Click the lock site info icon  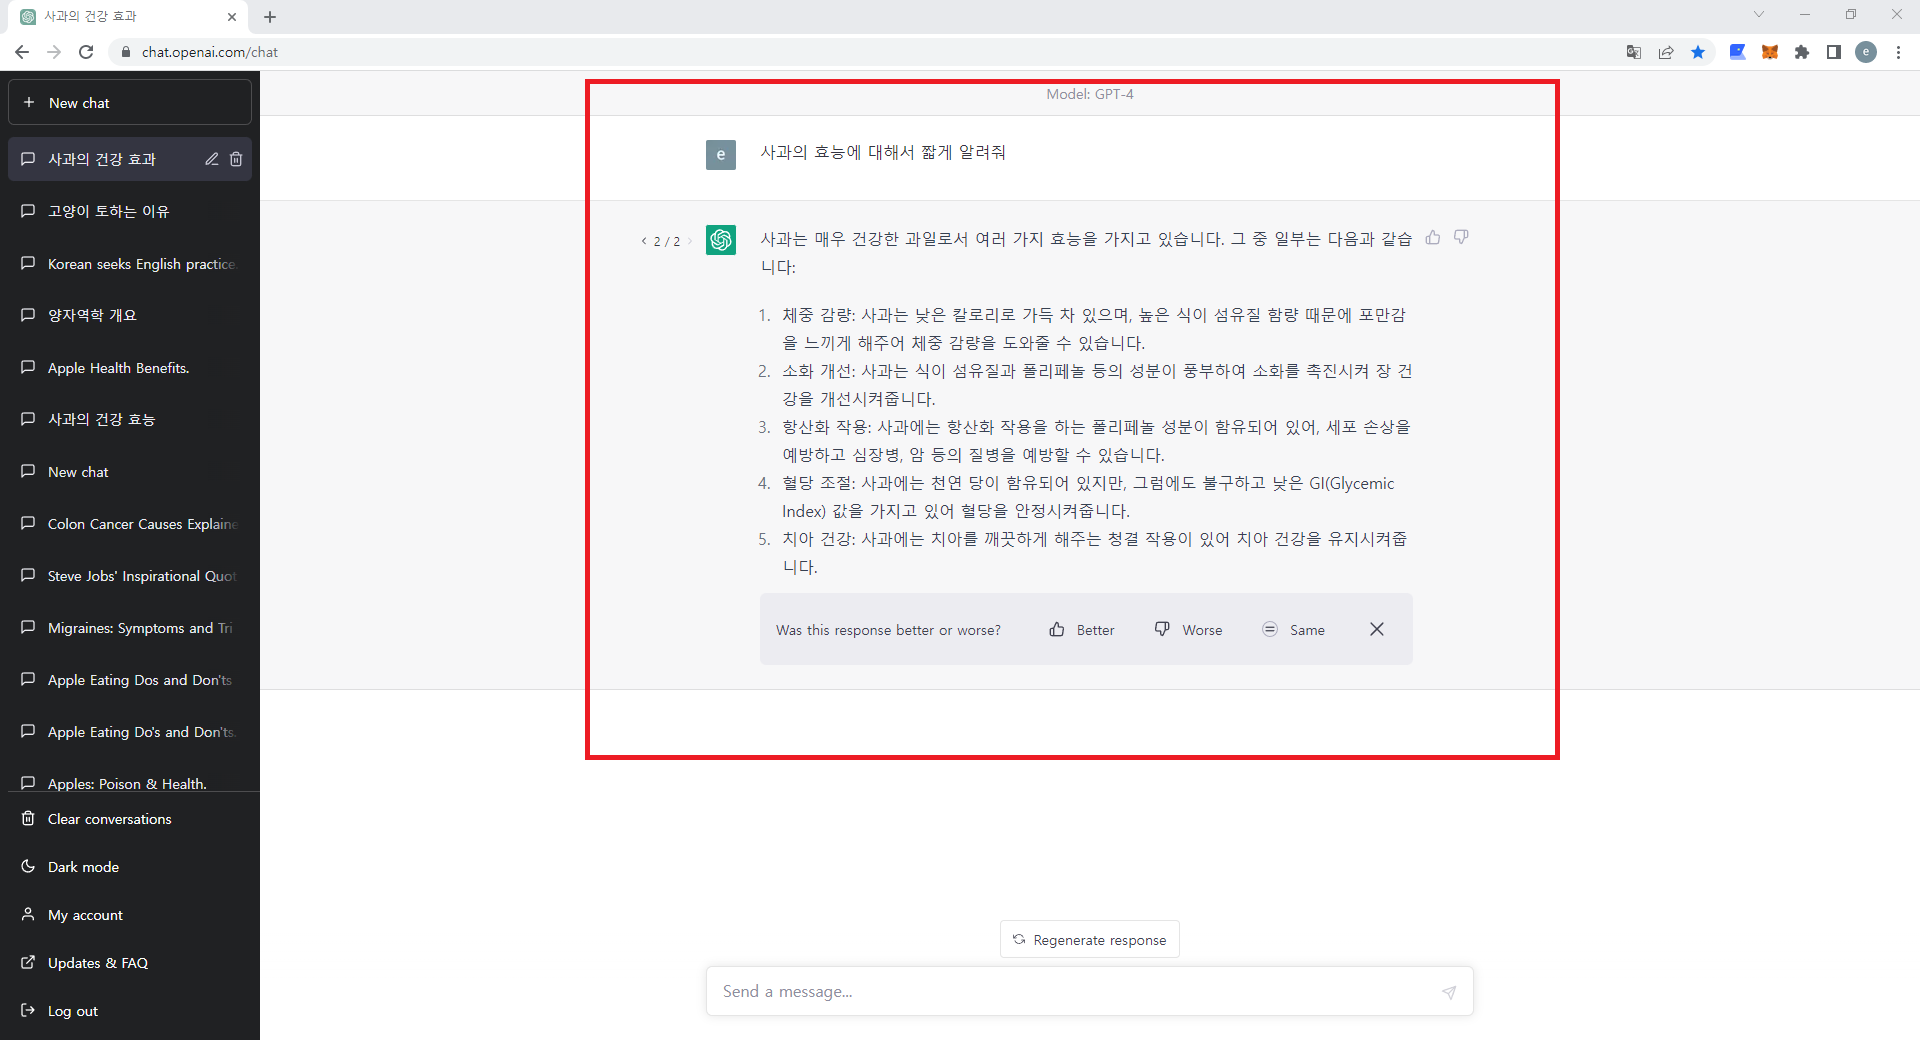pos(126,52)
